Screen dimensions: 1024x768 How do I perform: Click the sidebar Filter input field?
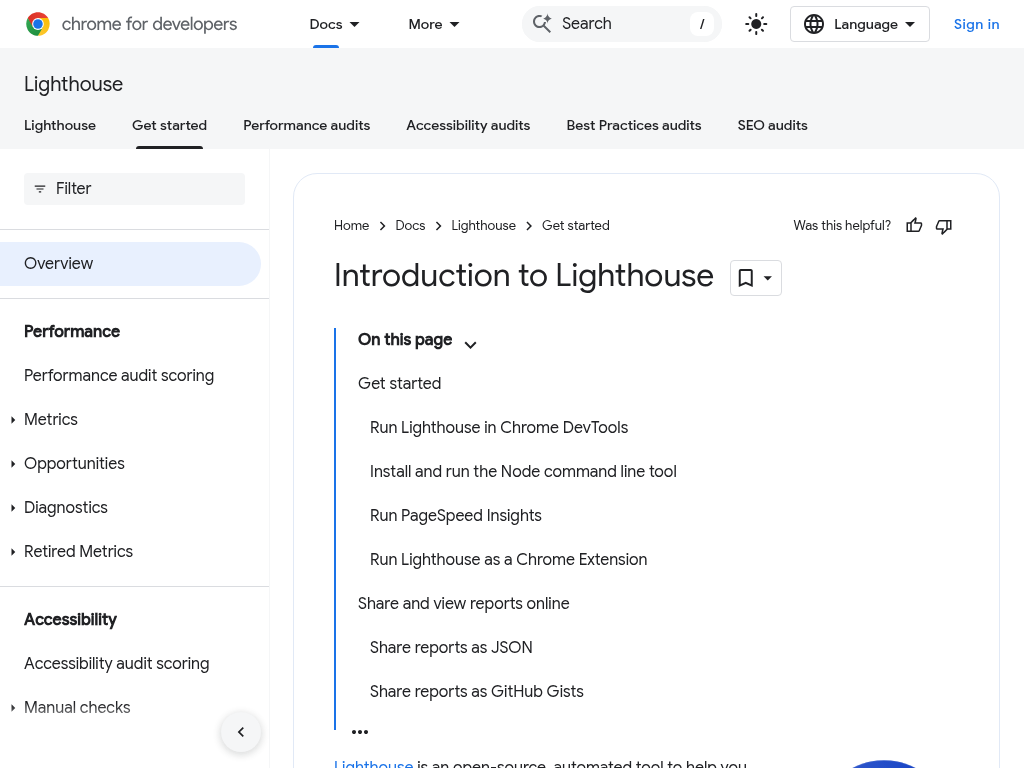pos(135,189)
